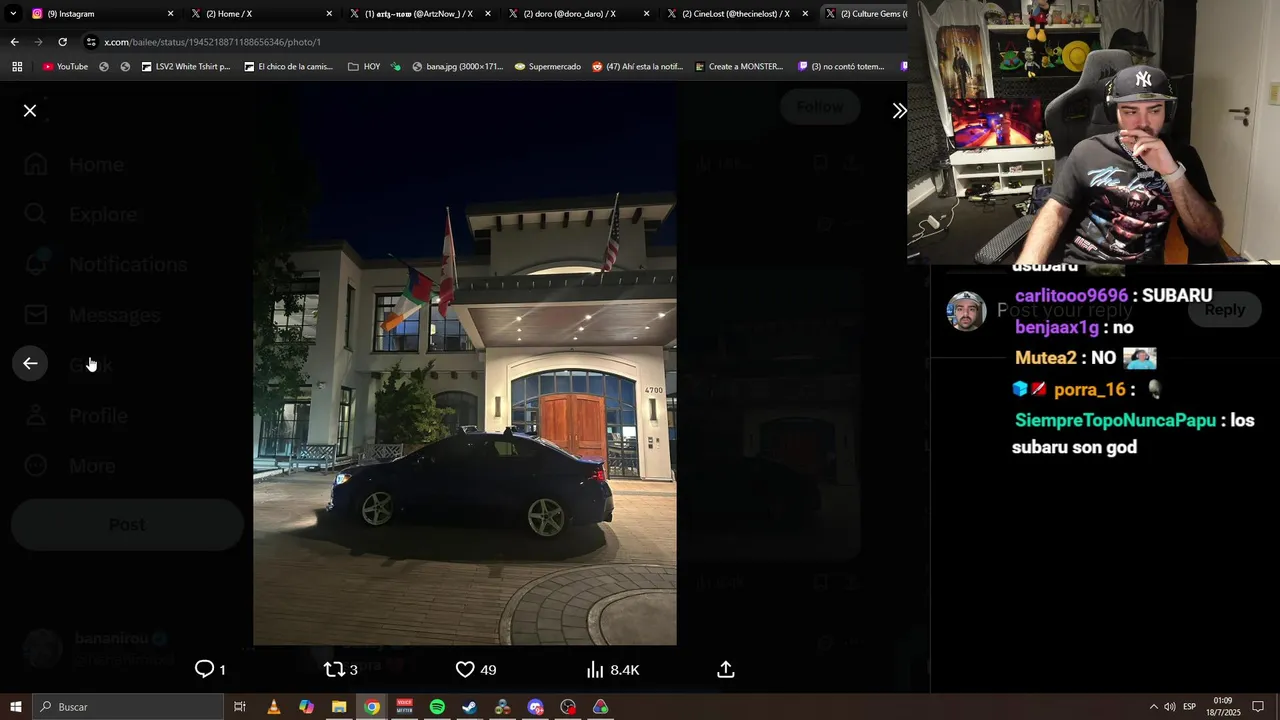Open site information icon in address bar
1280x720 pixels.
[91, 42]
